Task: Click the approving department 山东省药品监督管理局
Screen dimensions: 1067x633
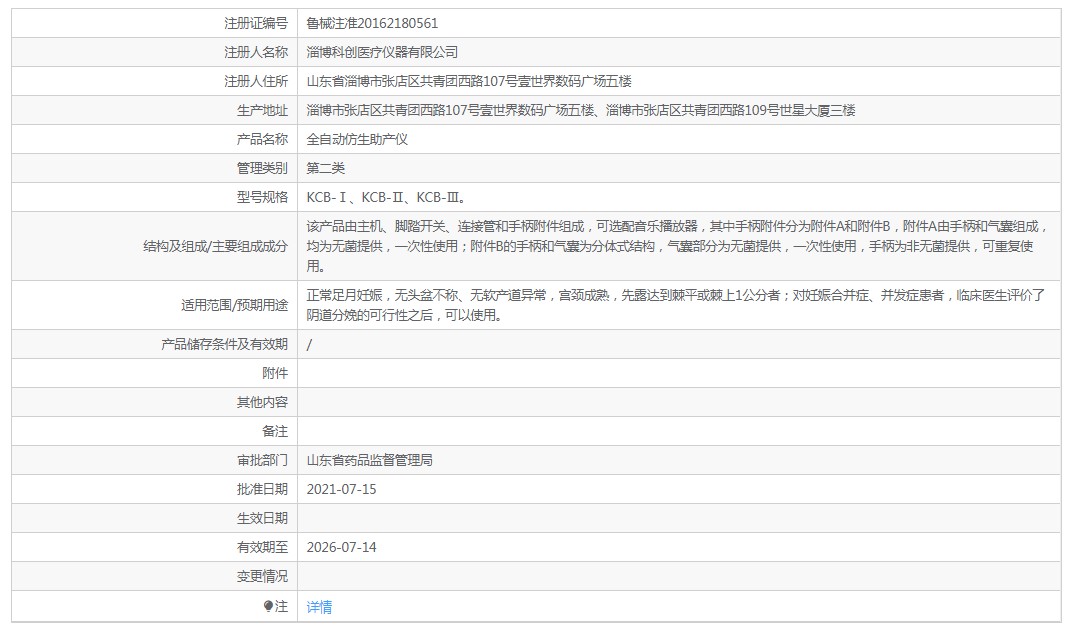Action: coord(370,460)
